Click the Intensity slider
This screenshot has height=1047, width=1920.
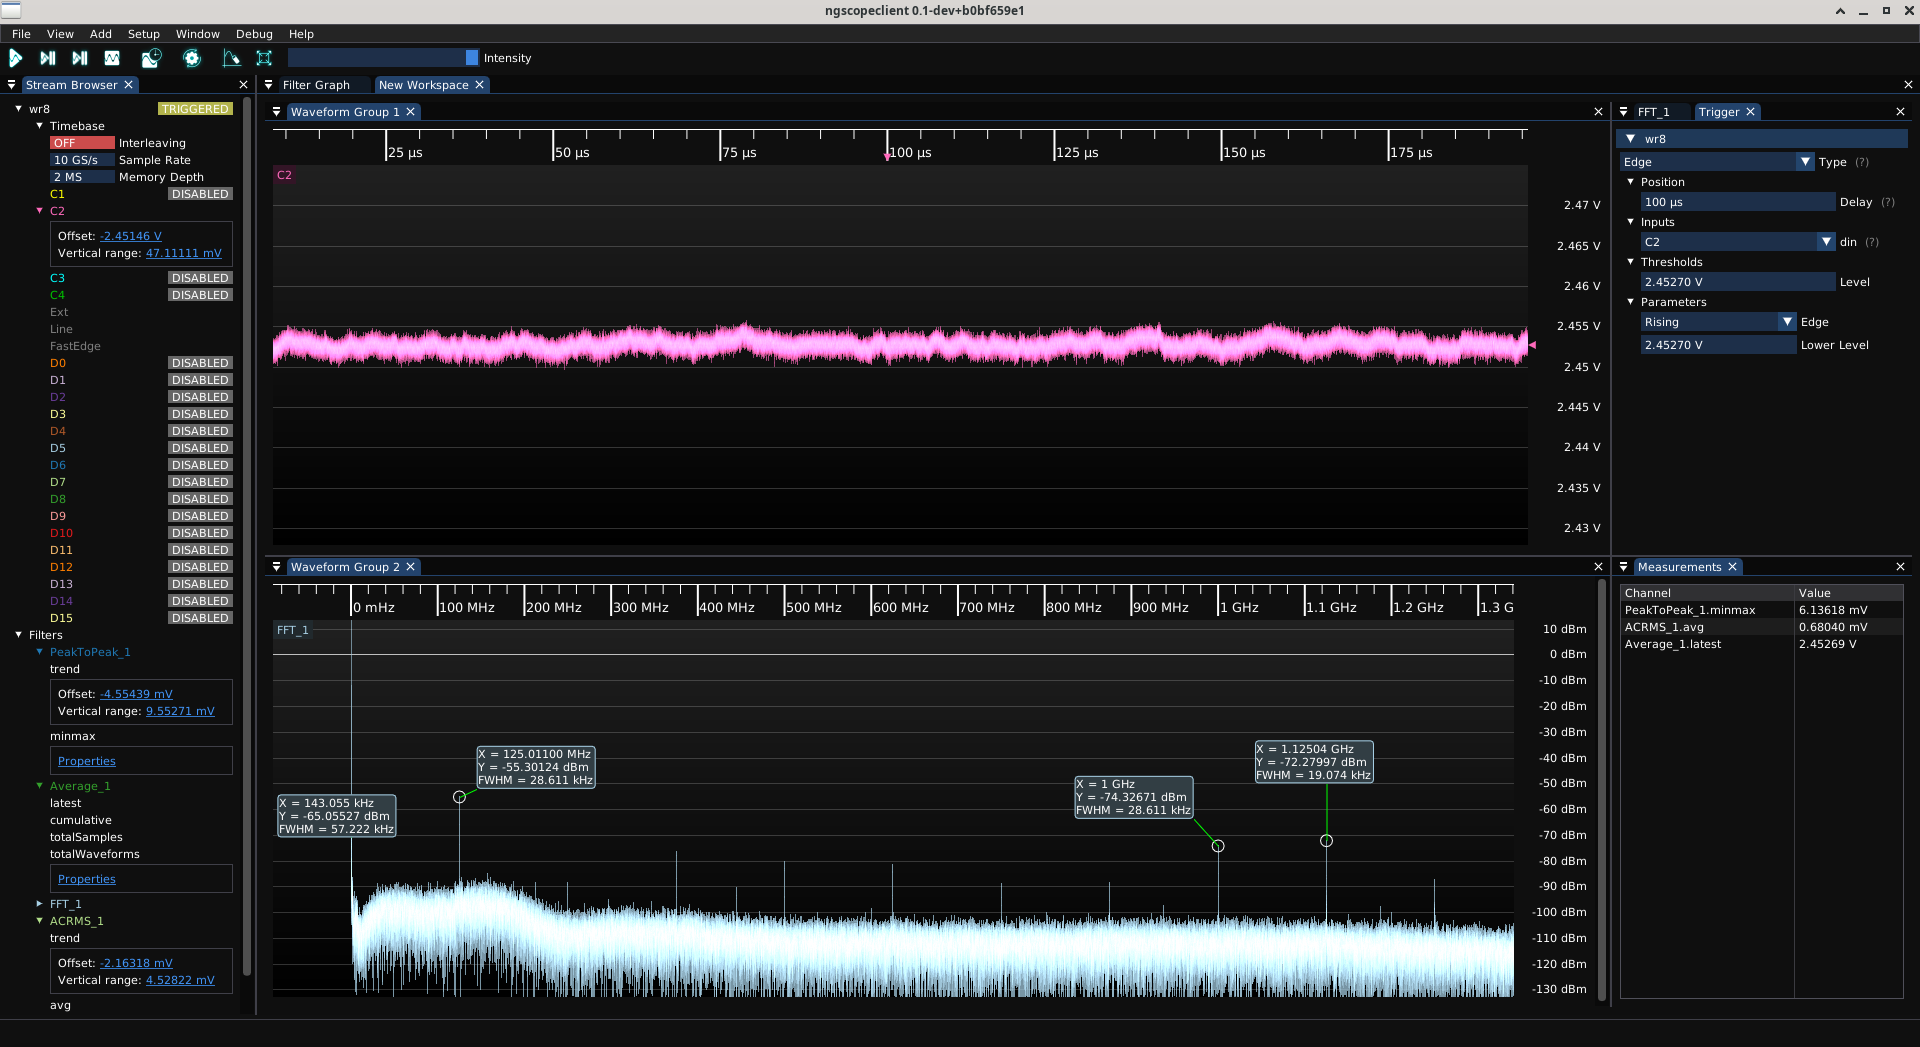point(384,58)
